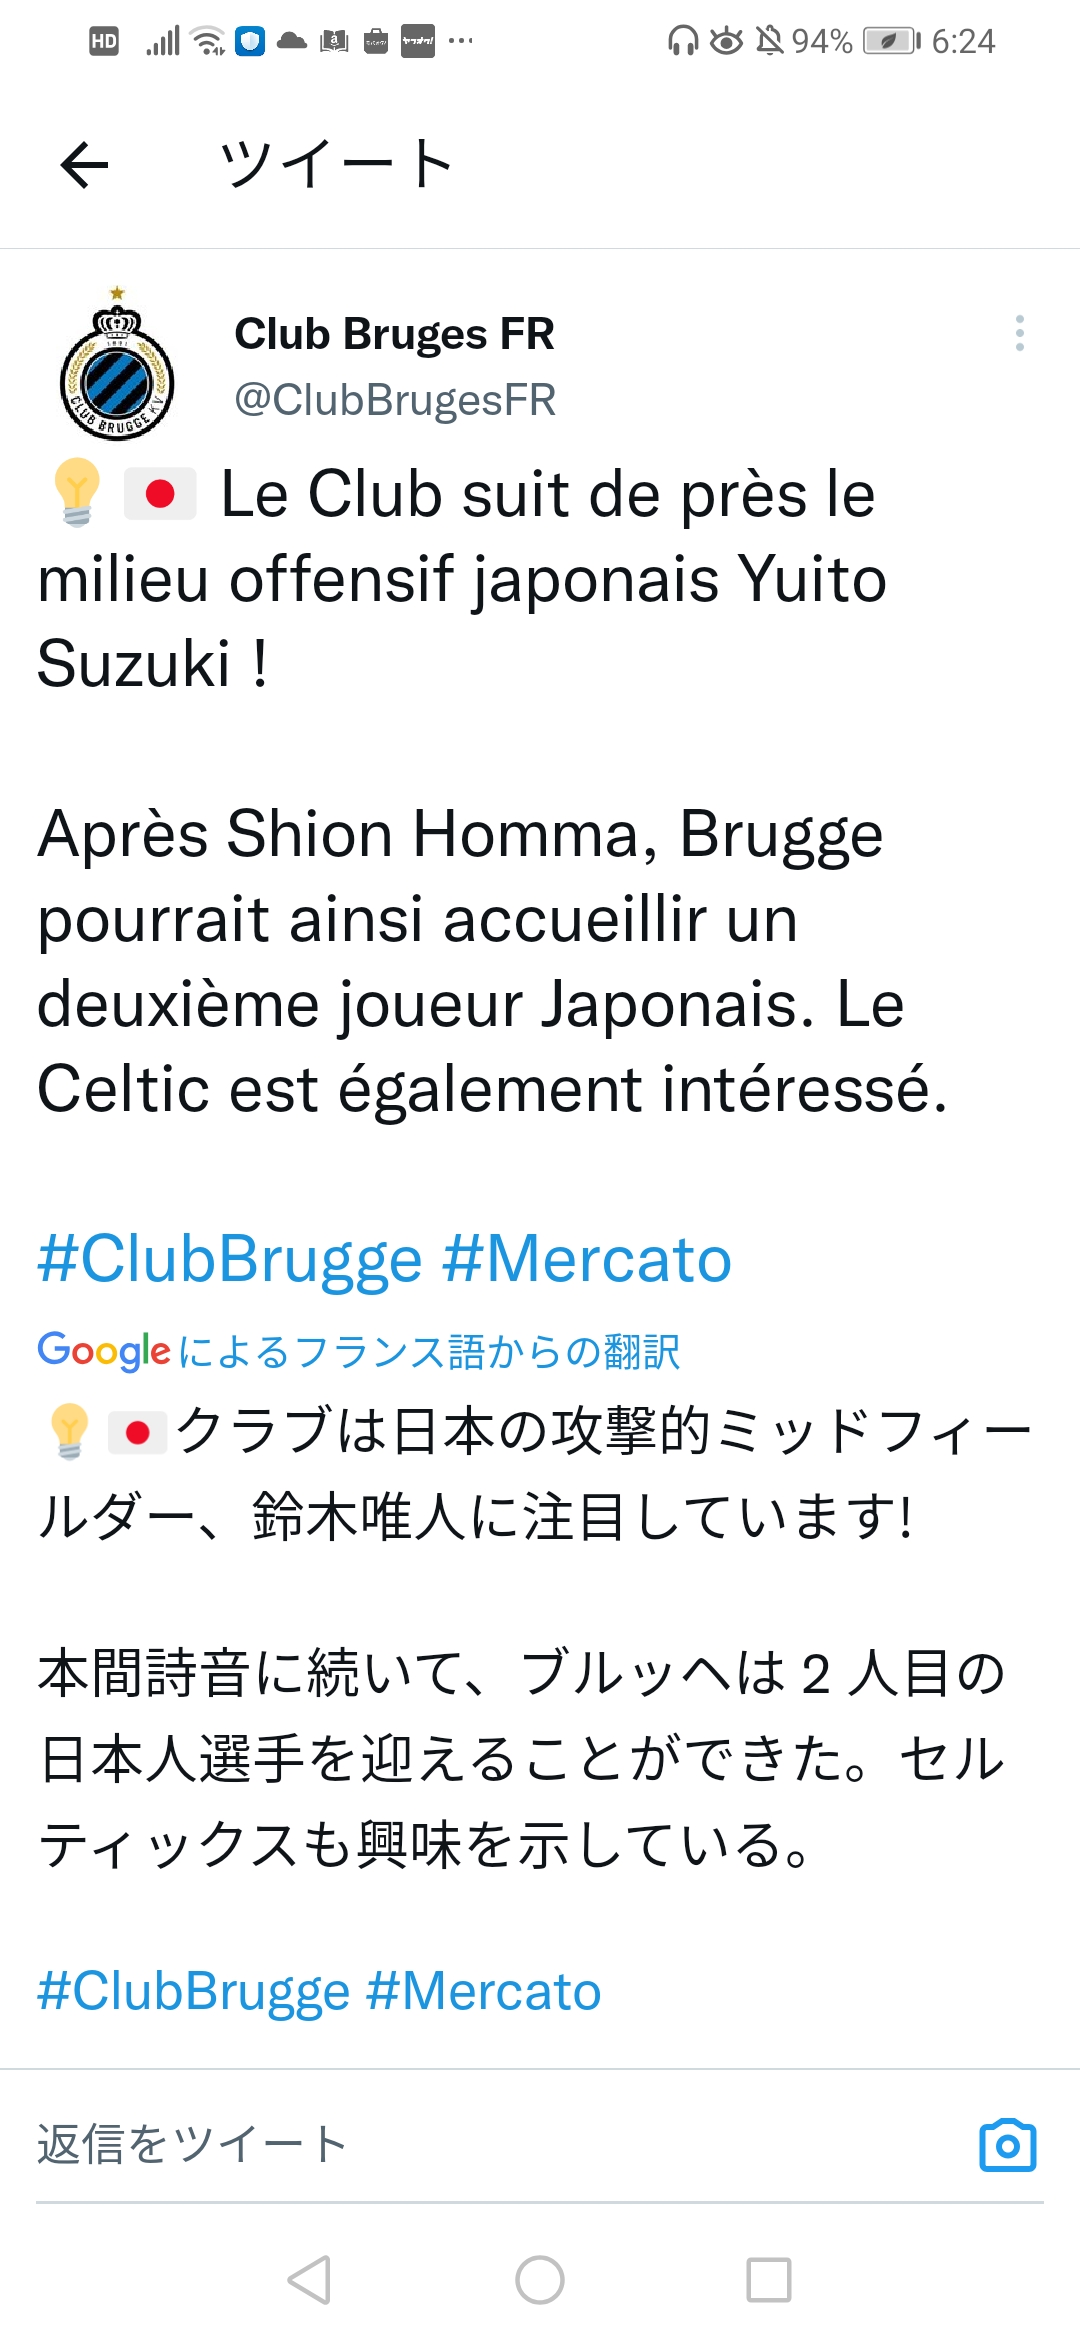Tap the status bar overflow dots
This screenshot has height=2340, width=1080.
click(x=461, y=41)
